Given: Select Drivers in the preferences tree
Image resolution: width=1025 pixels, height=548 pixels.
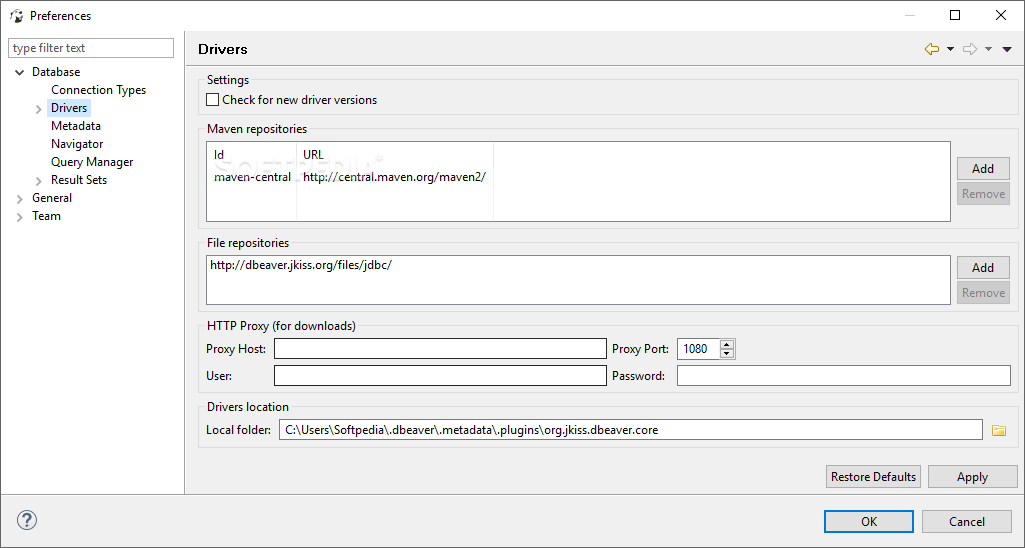Looking at the screenshot, I should (69, 108).
